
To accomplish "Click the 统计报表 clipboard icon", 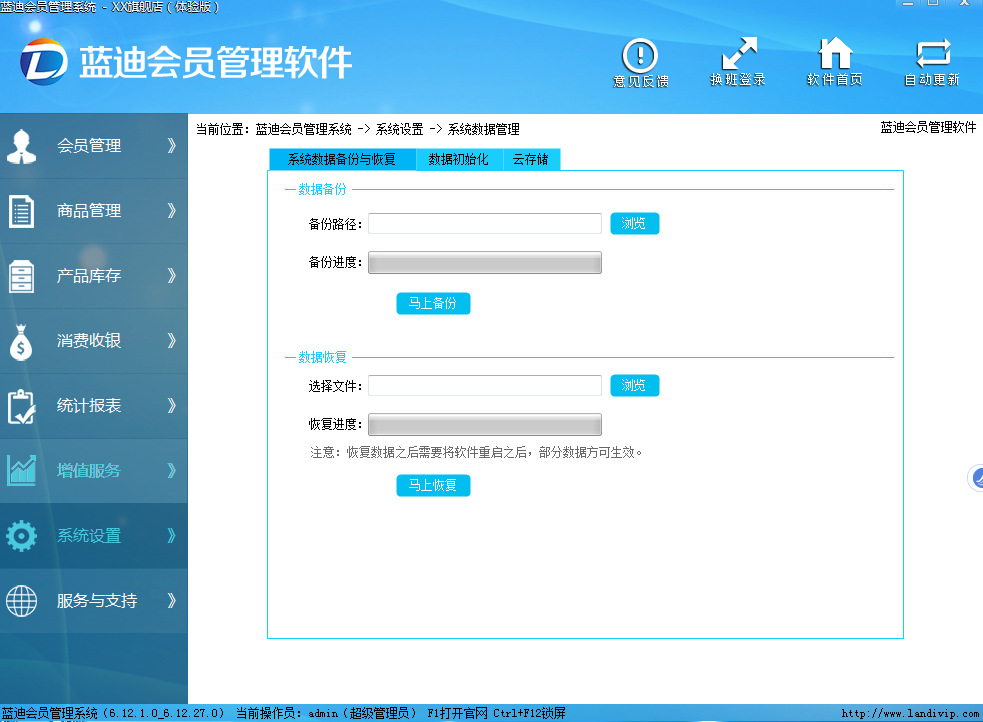I will [21, 407].
